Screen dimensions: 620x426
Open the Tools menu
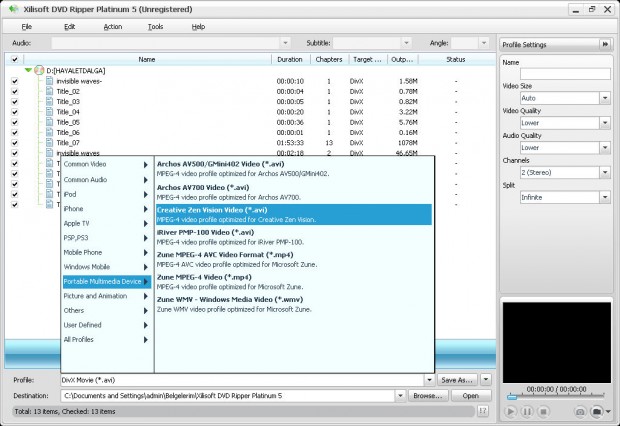click(155, 27)
